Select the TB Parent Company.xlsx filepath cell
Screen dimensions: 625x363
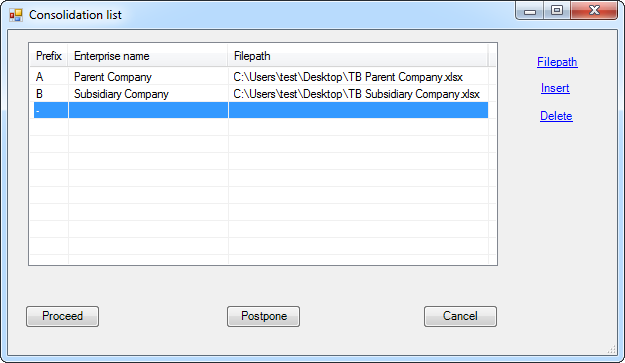(x=358, y=77)
